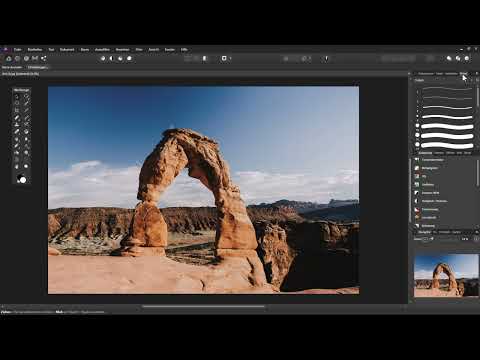The image size is (480, 360).
Task: Click the Navigator preview thumbnail
Action: (446, 275)
